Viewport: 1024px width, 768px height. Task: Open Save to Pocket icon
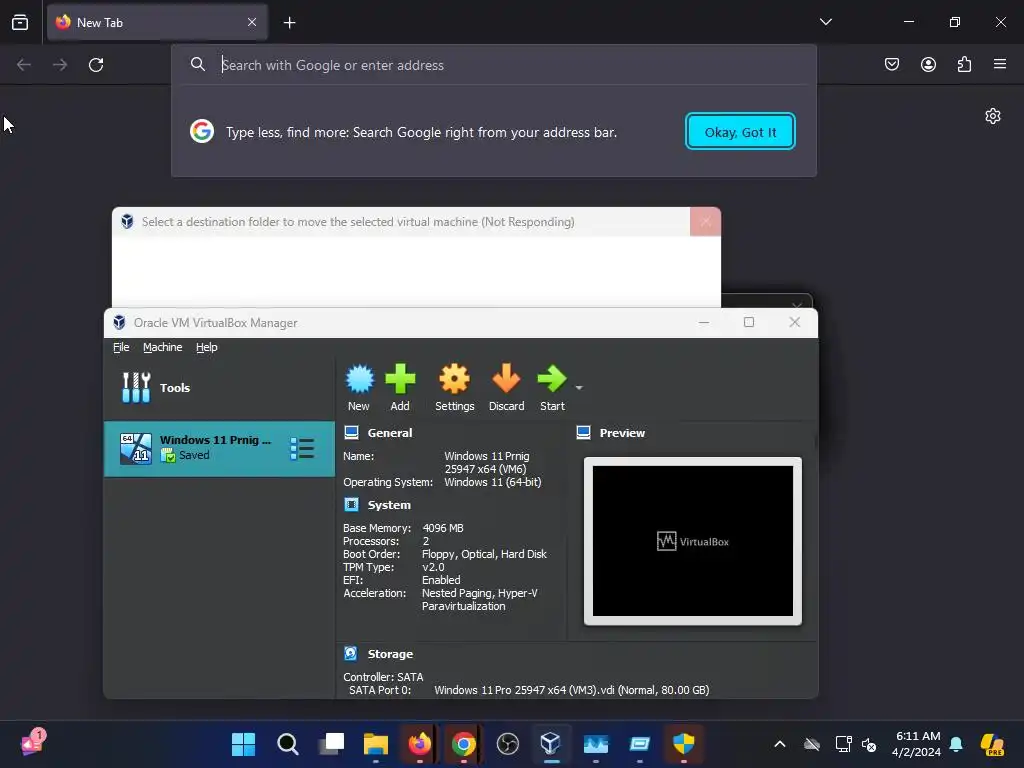891,64
